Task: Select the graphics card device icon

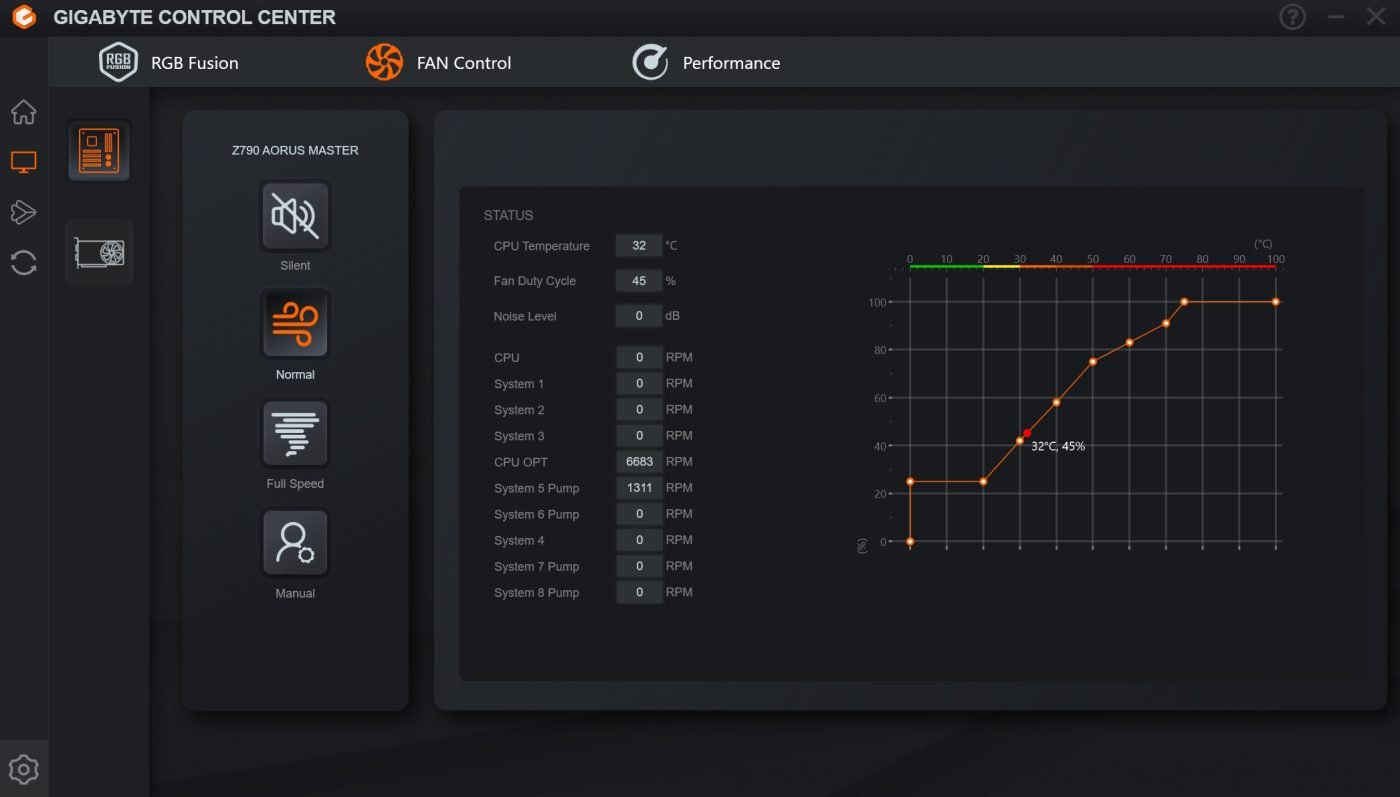Action: coord(99,253)
